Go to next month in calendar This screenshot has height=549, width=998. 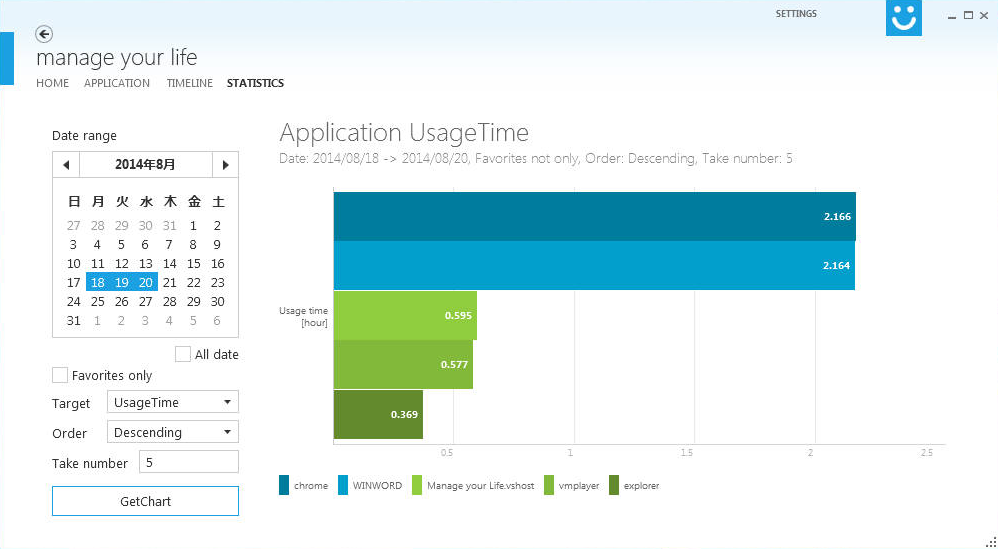pos(226,165)
